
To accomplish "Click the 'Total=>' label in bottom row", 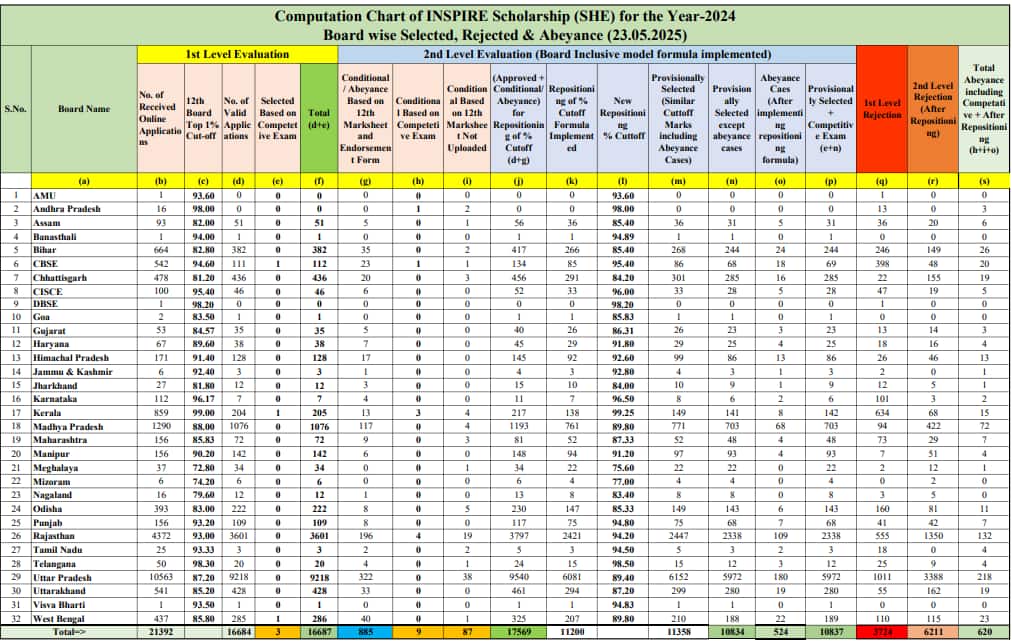I will [68, 632].
